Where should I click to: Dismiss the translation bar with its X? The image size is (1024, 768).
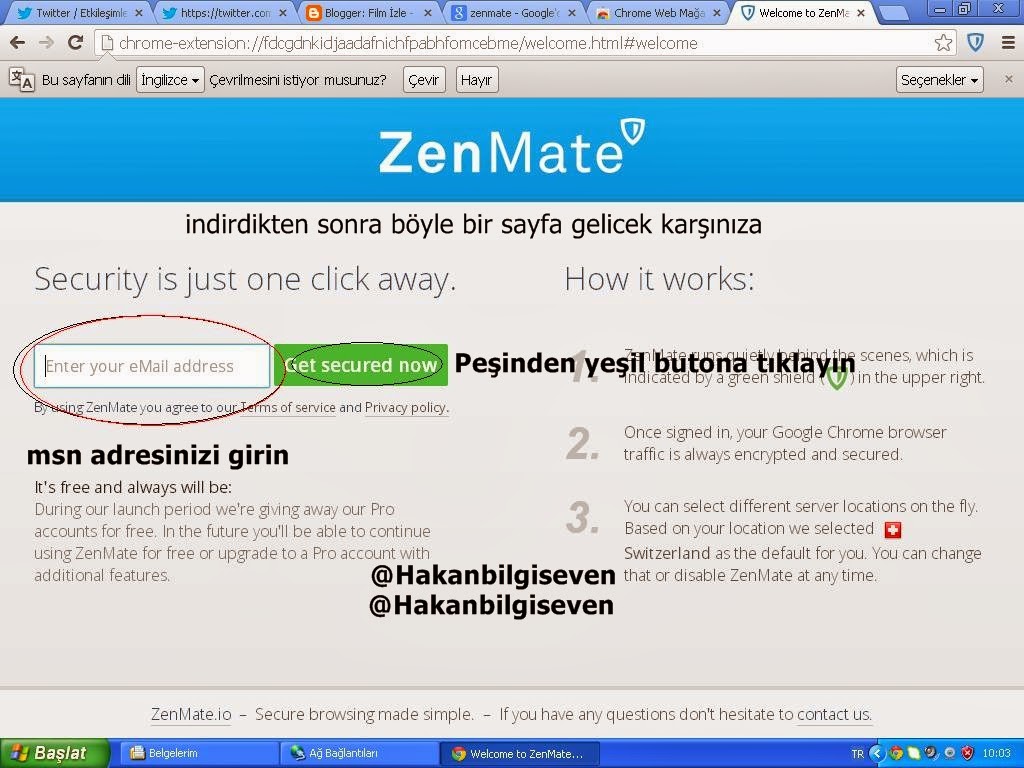coord(1008,79)
